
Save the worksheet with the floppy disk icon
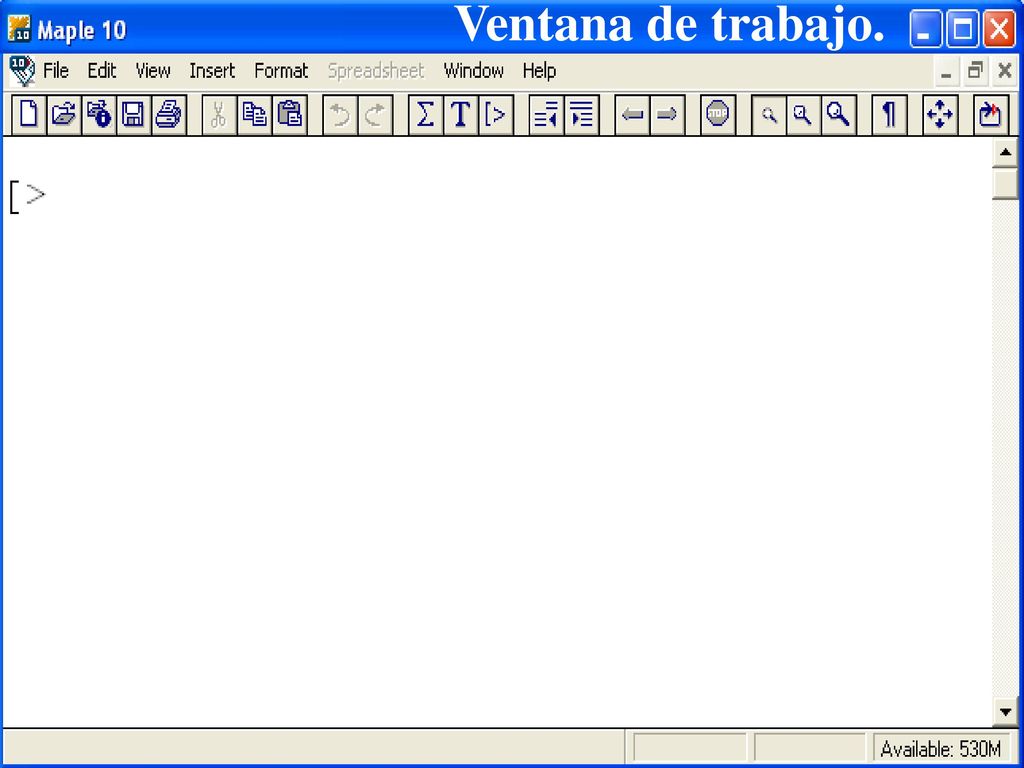[x=134, y=115]
